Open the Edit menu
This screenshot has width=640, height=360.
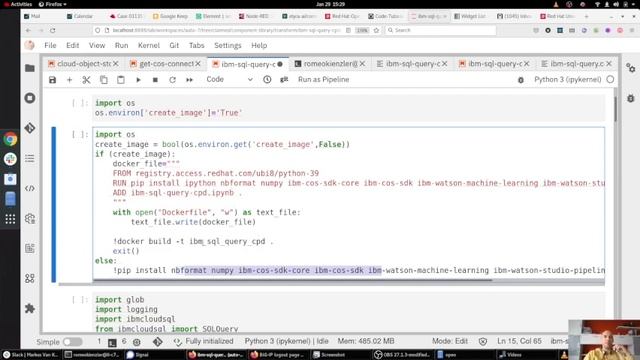[x=73, y=45]
